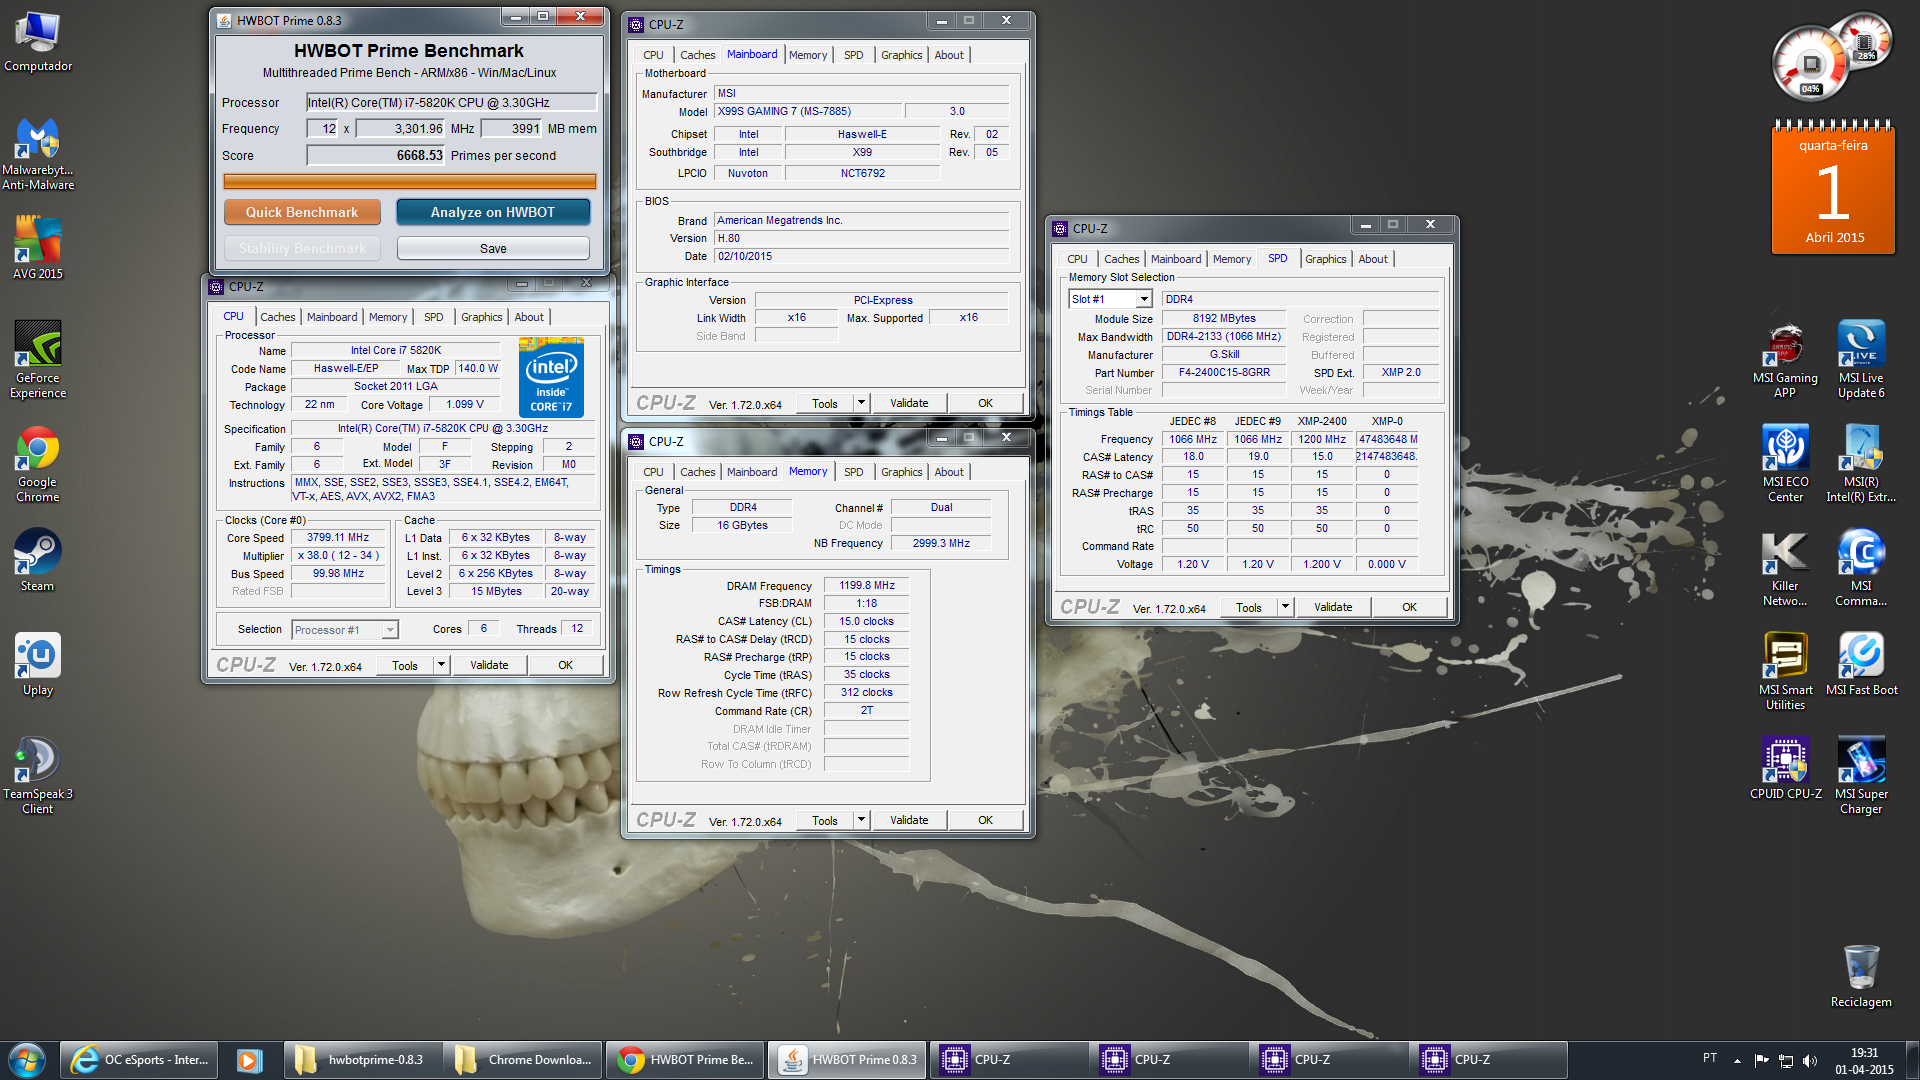This screenshot has height=1080, width=1920.
Task: Open the Reciclagem recycle bin
Action: (1861, 976)
